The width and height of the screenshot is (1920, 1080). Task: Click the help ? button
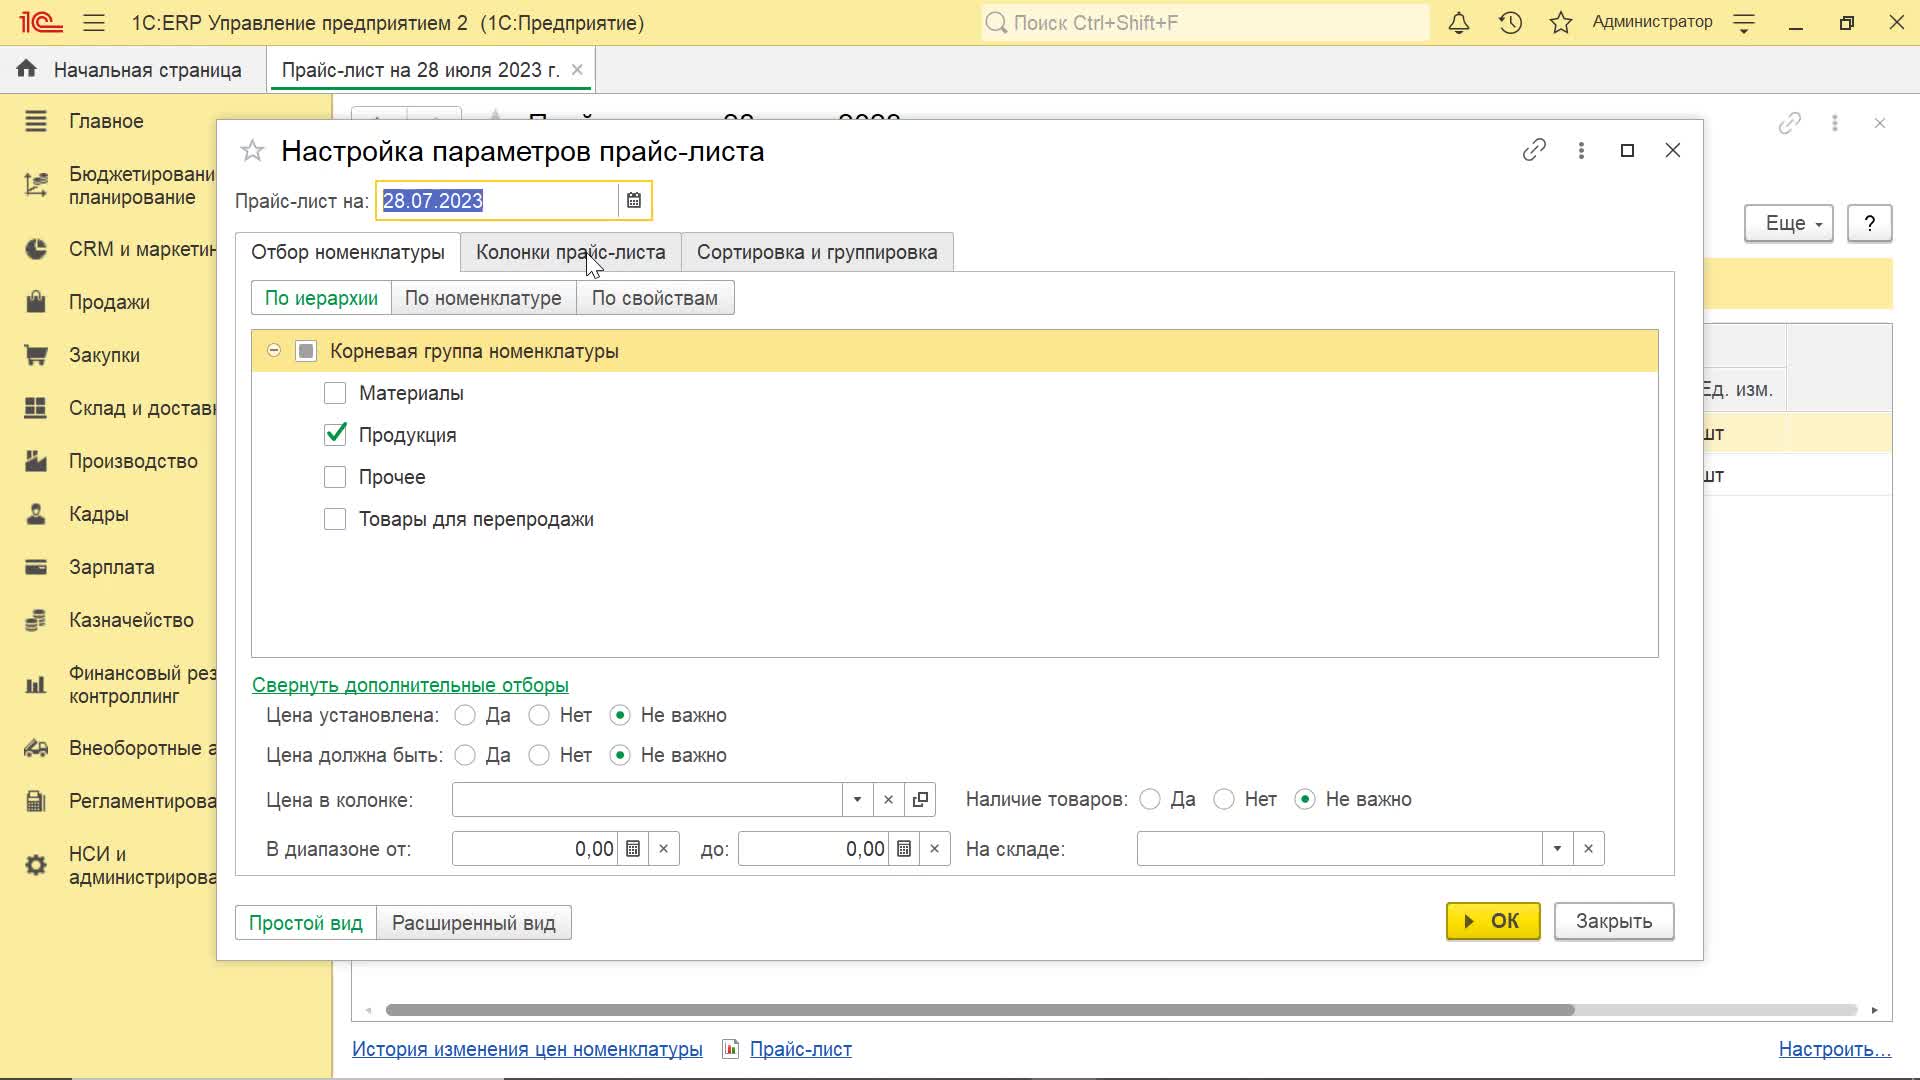1869,223
